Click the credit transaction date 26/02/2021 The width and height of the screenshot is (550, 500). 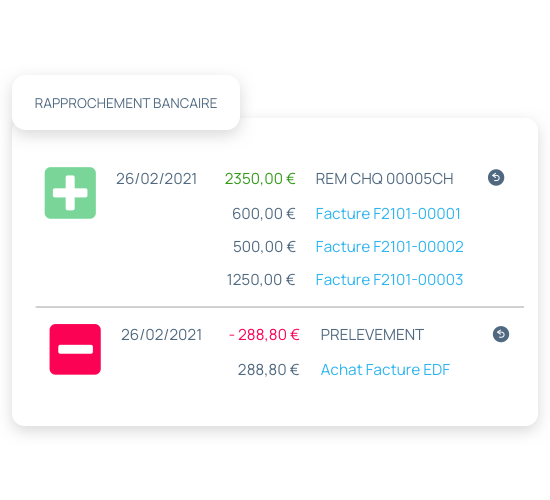click(x=156, y=179)
